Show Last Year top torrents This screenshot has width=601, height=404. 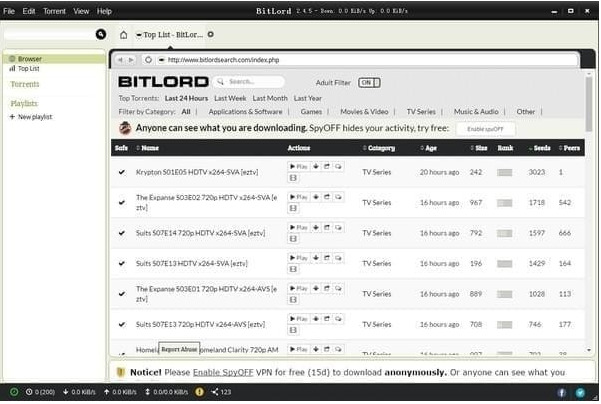308,99
